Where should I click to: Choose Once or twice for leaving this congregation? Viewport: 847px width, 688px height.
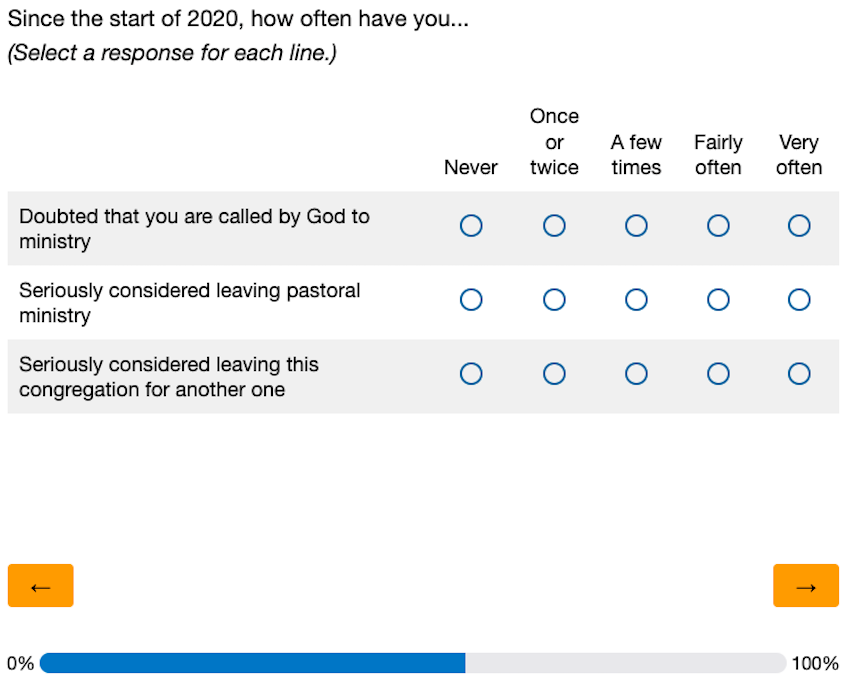(x=554, y=374)
